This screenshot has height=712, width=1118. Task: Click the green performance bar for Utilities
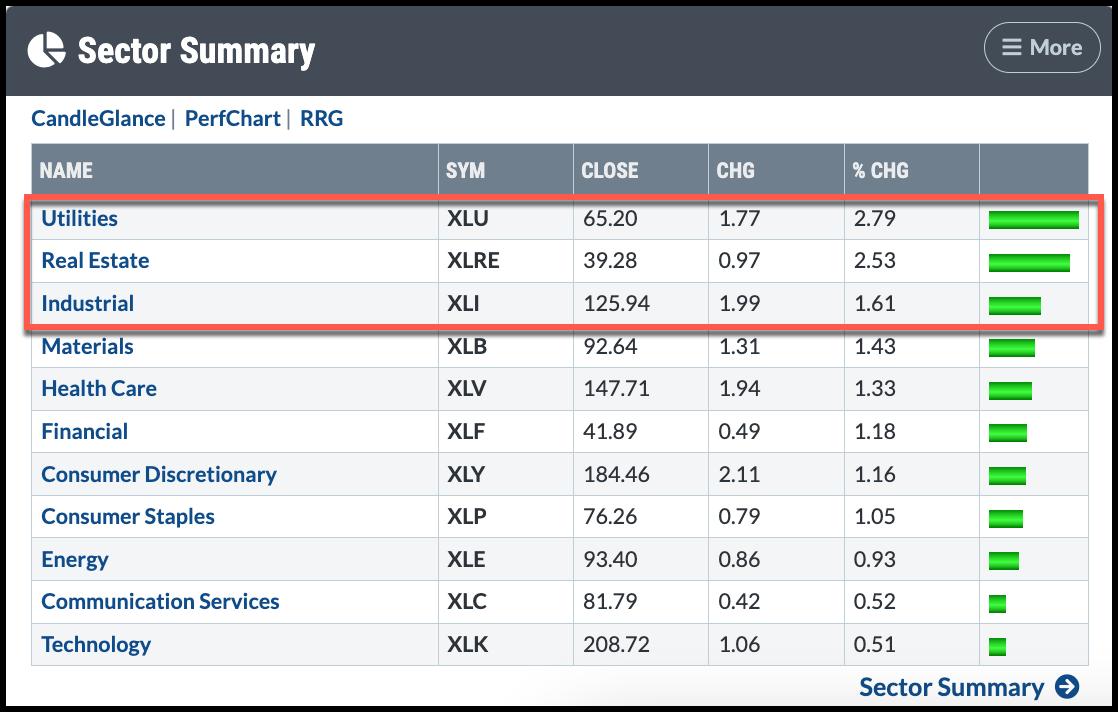pyautogui.click(x=1033, y=220)
